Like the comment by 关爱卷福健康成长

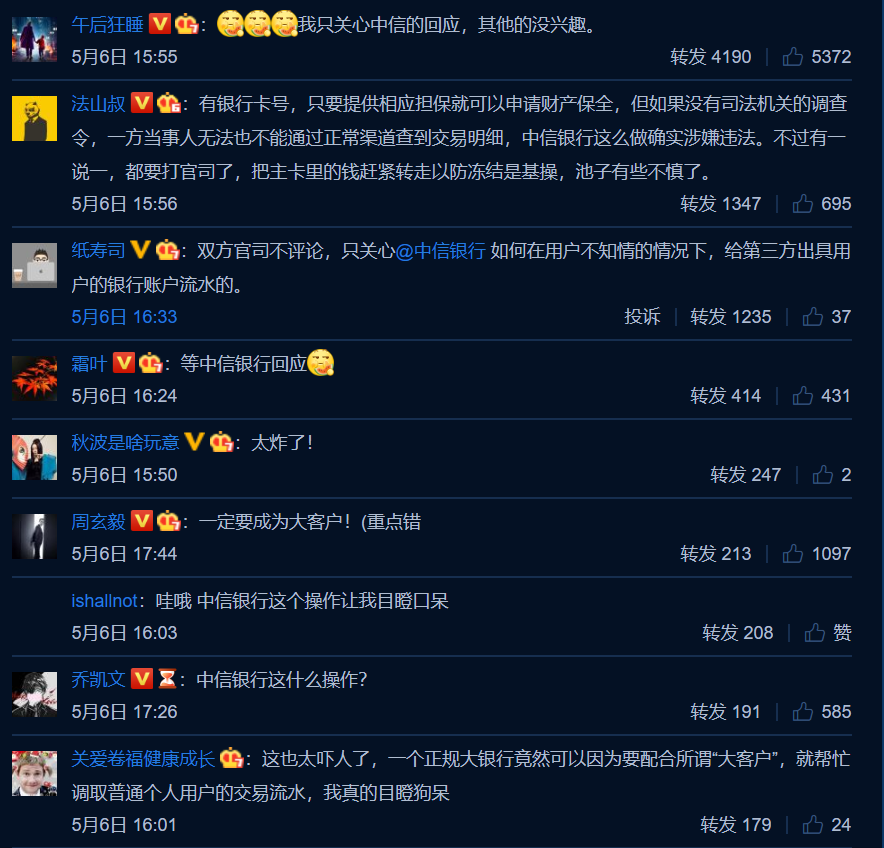(813, 824)
